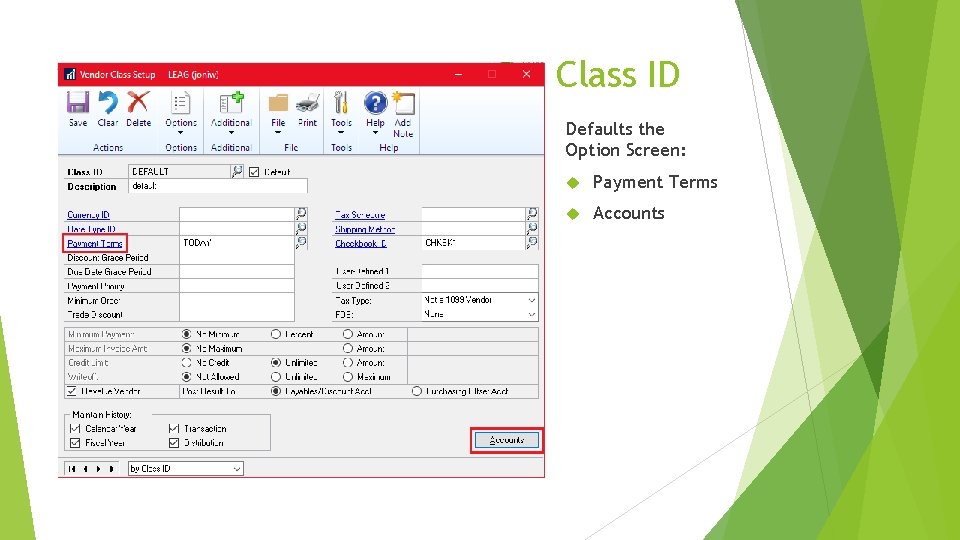This screenshot has height=540, width=960.
Task: Toggle Fiscal Year history checkbox
Action: coord(75,443)
